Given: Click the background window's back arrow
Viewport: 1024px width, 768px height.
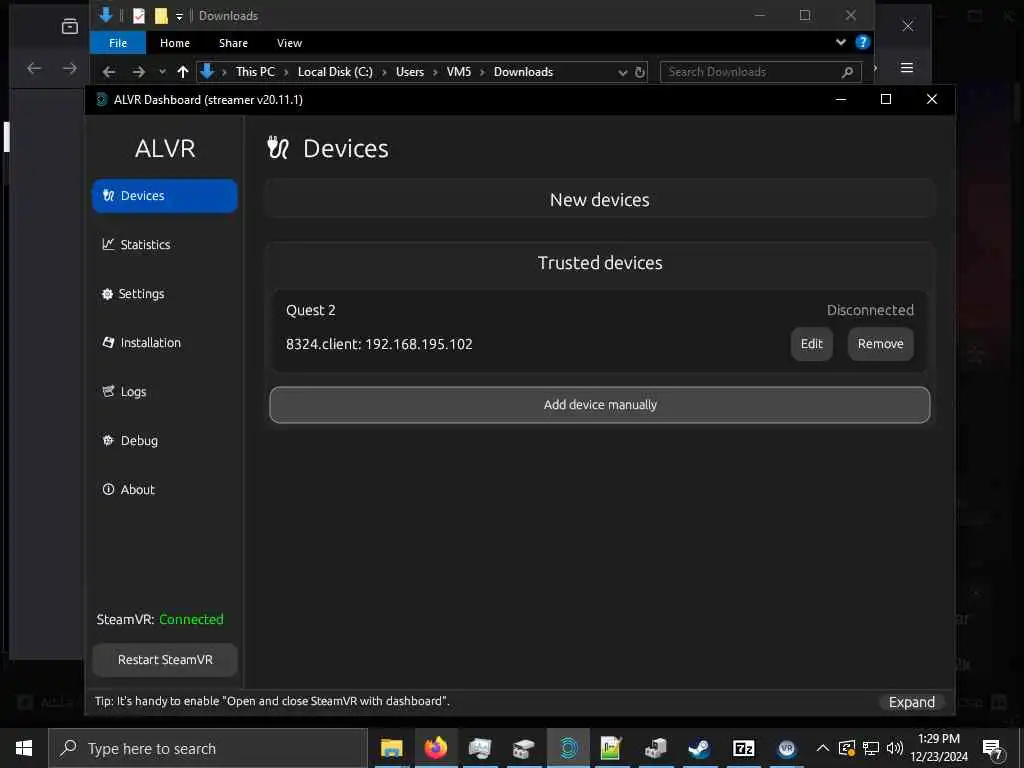Looking at the screenshot, I should 34,68.
